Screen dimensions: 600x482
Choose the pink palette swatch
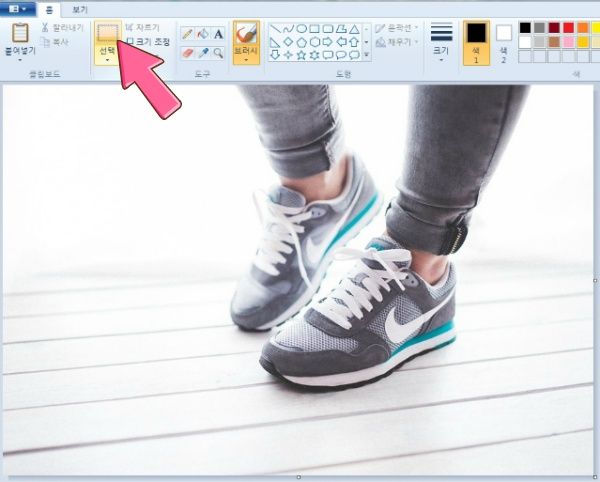coord(569,42)
